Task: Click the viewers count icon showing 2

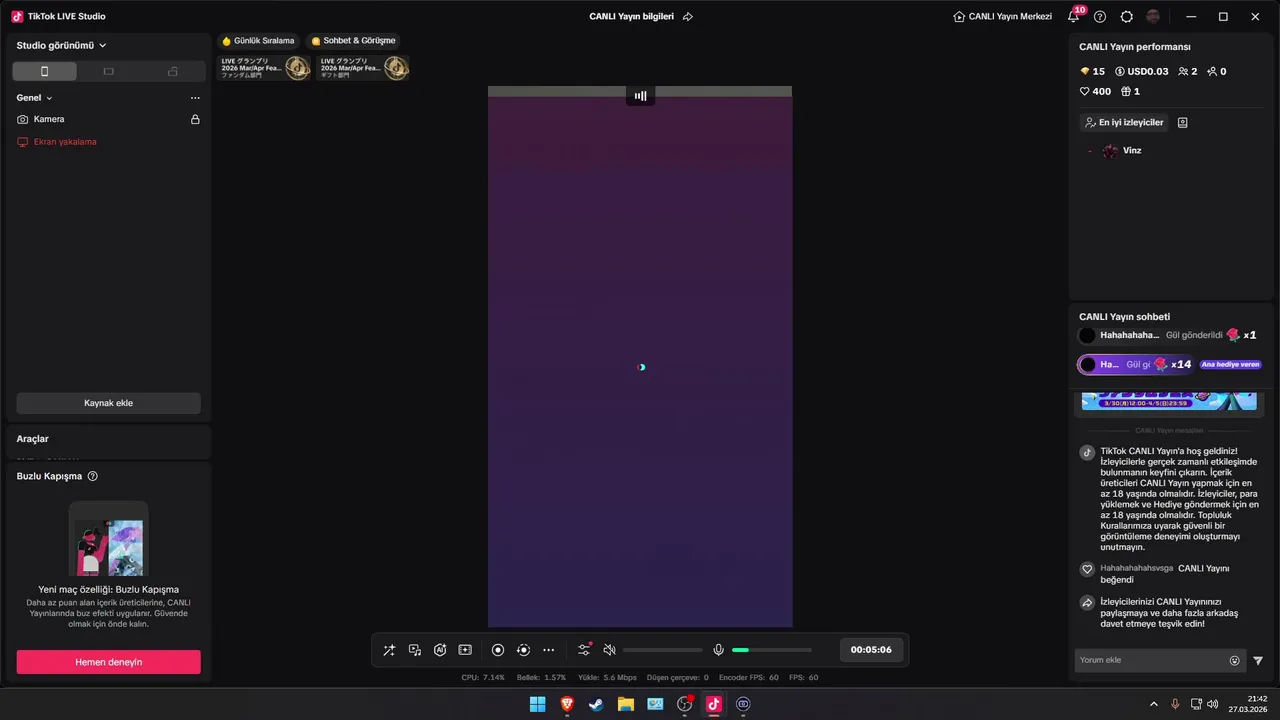Action: (1187, 71)
